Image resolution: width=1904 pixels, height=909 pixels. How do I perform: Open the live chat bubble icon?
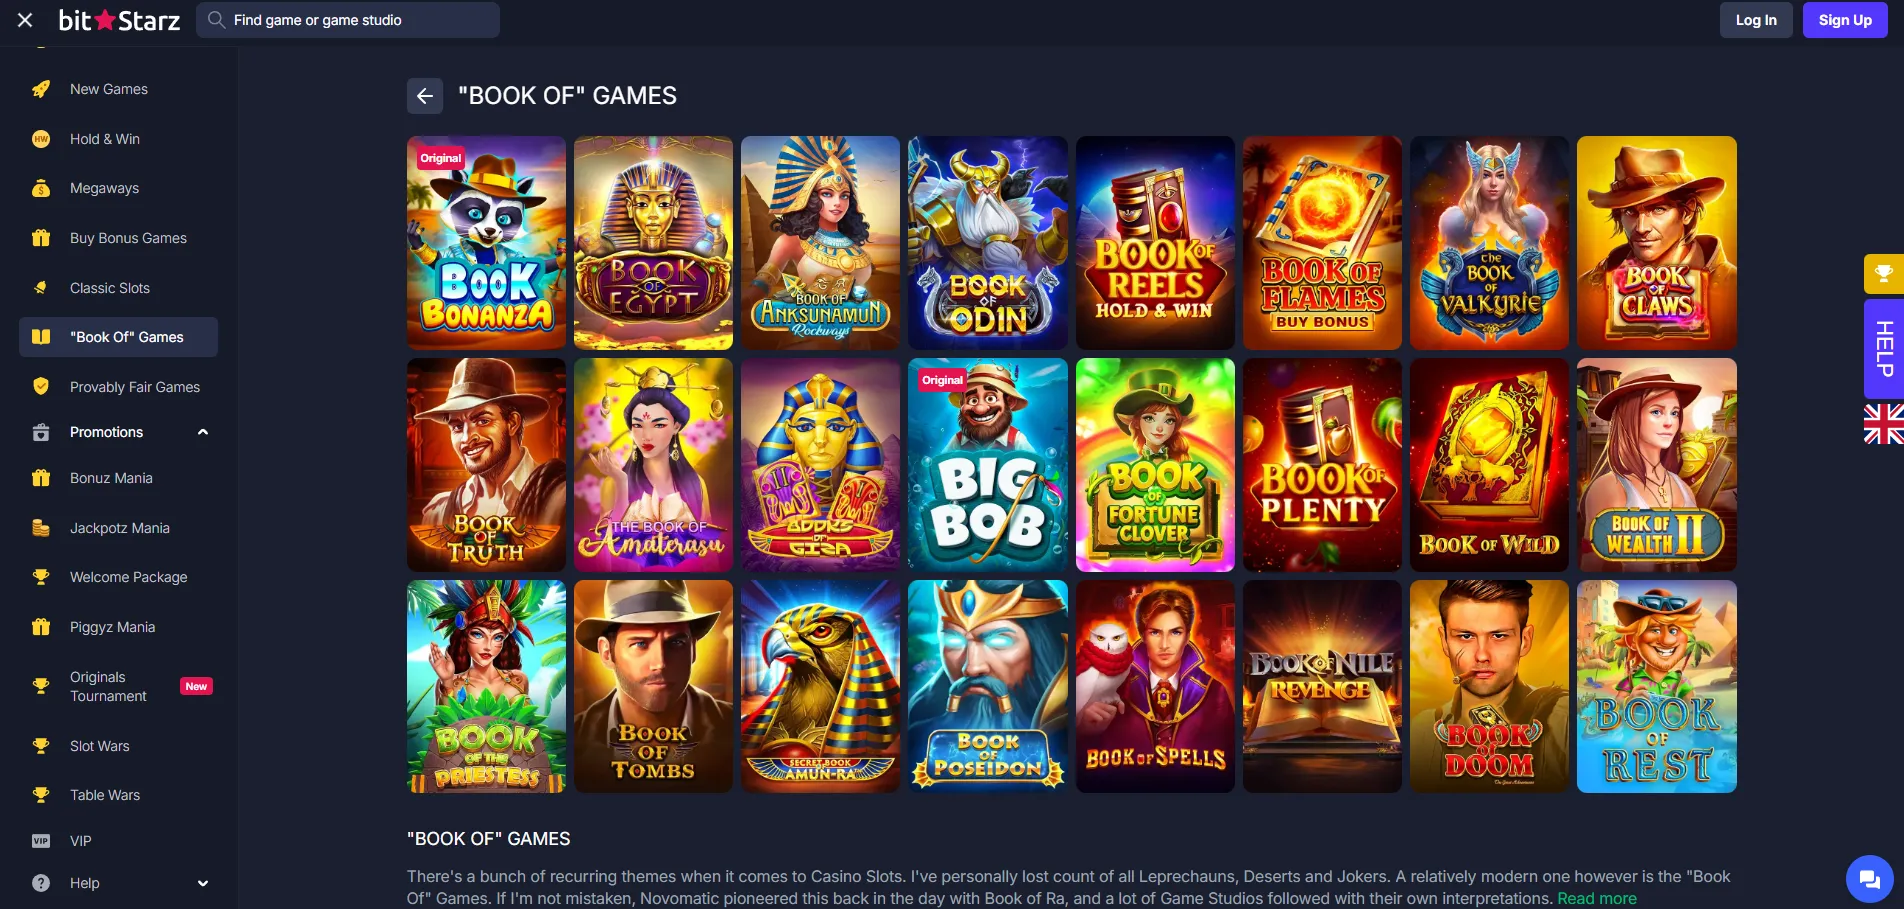1869,879
